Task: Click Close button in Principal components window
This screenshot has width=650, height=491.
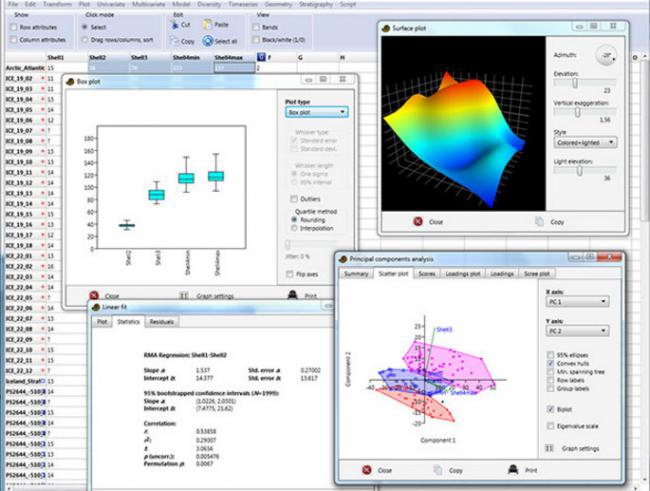Action: (377, 470)
